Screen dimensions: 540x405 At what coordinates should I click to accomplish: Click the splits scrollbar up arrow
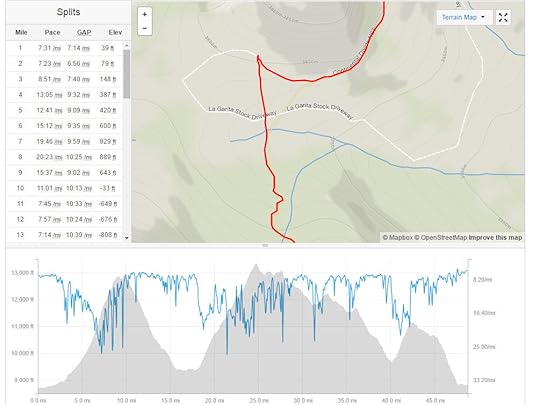126,46
